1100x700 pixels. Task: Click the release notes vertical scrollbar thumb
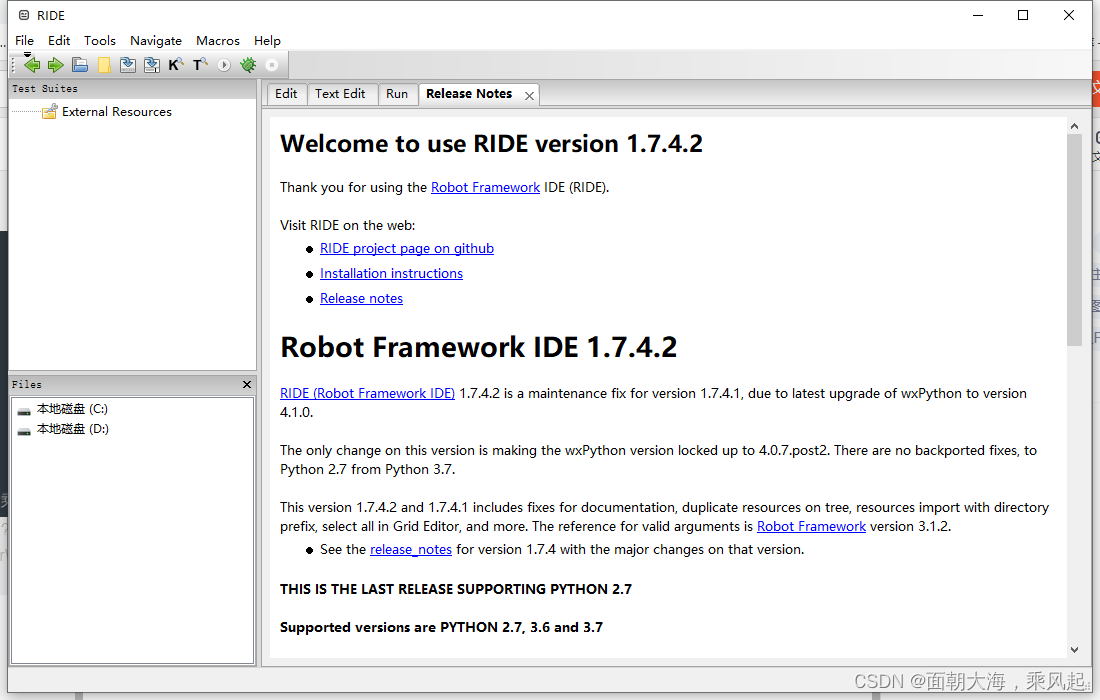point(1074,240)
